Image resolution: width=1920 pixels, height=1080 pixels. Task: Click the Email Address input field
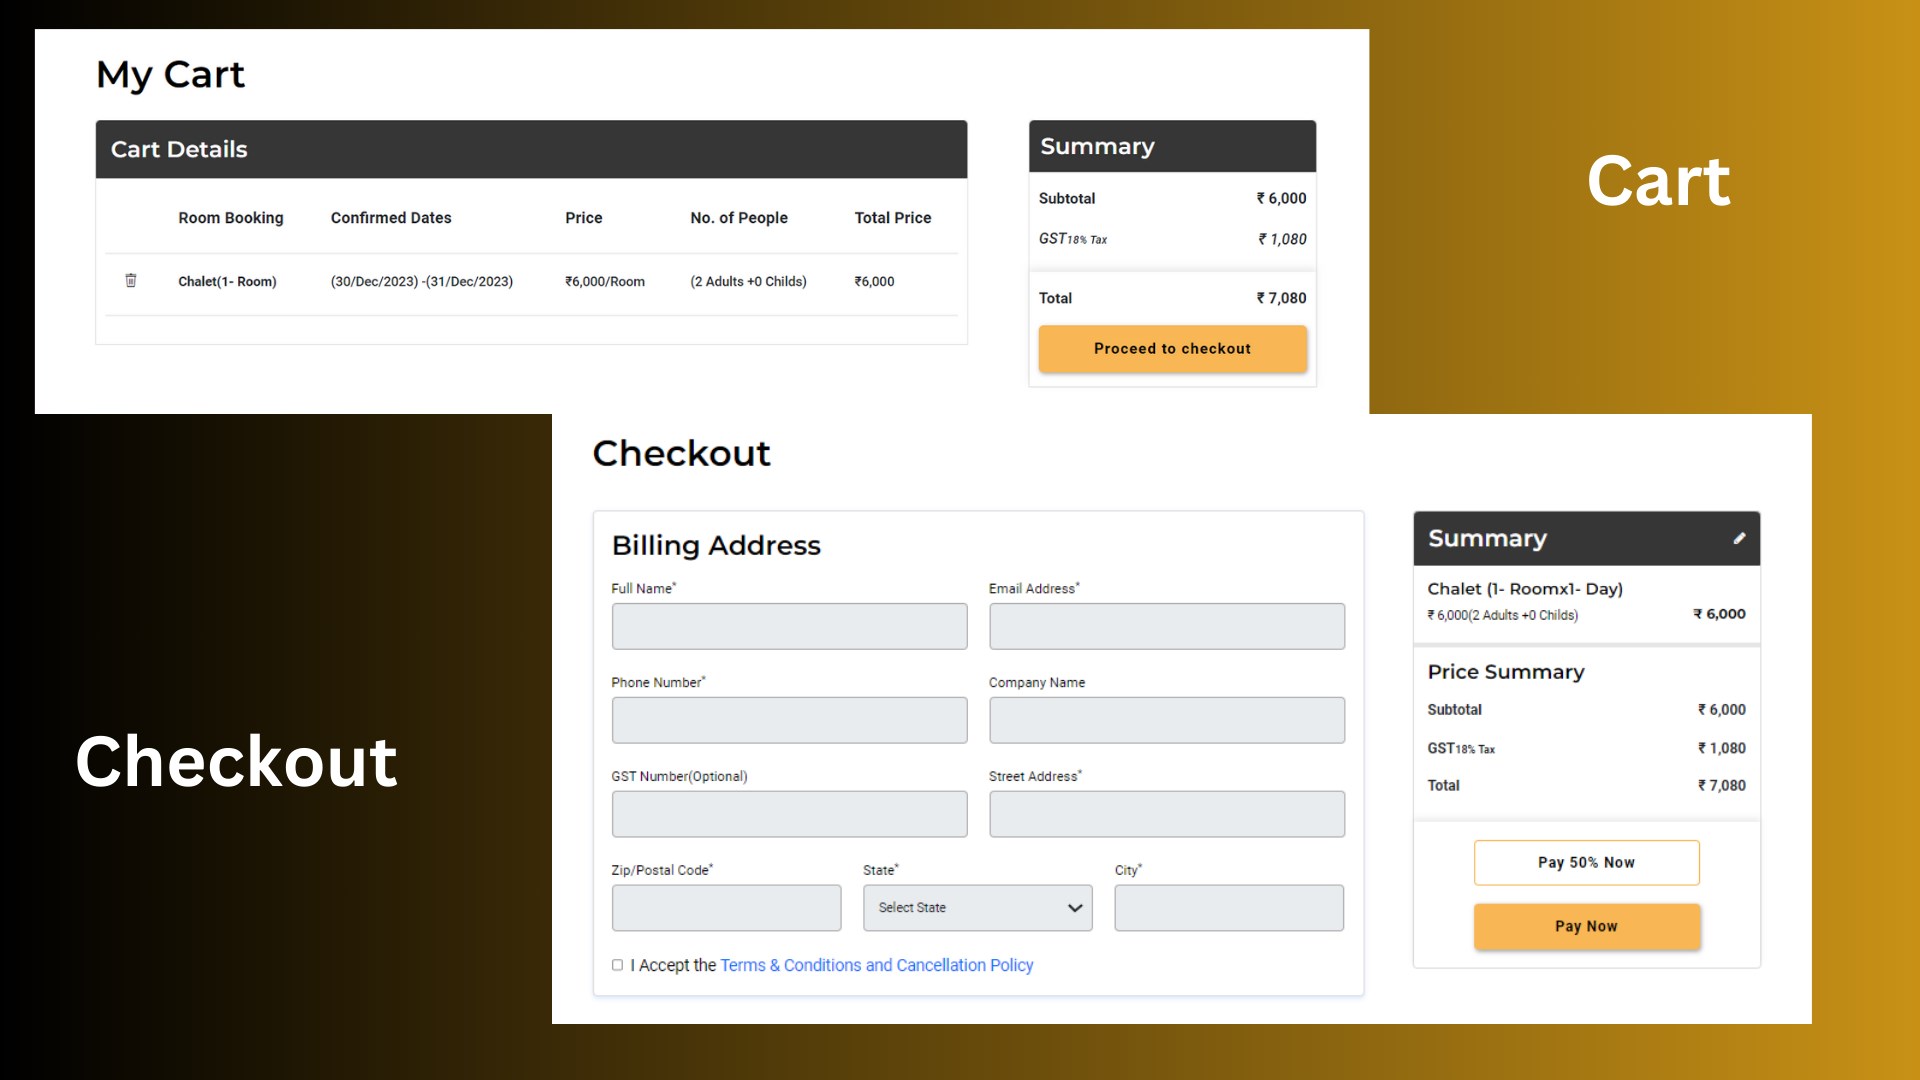tap(1166, 625)
